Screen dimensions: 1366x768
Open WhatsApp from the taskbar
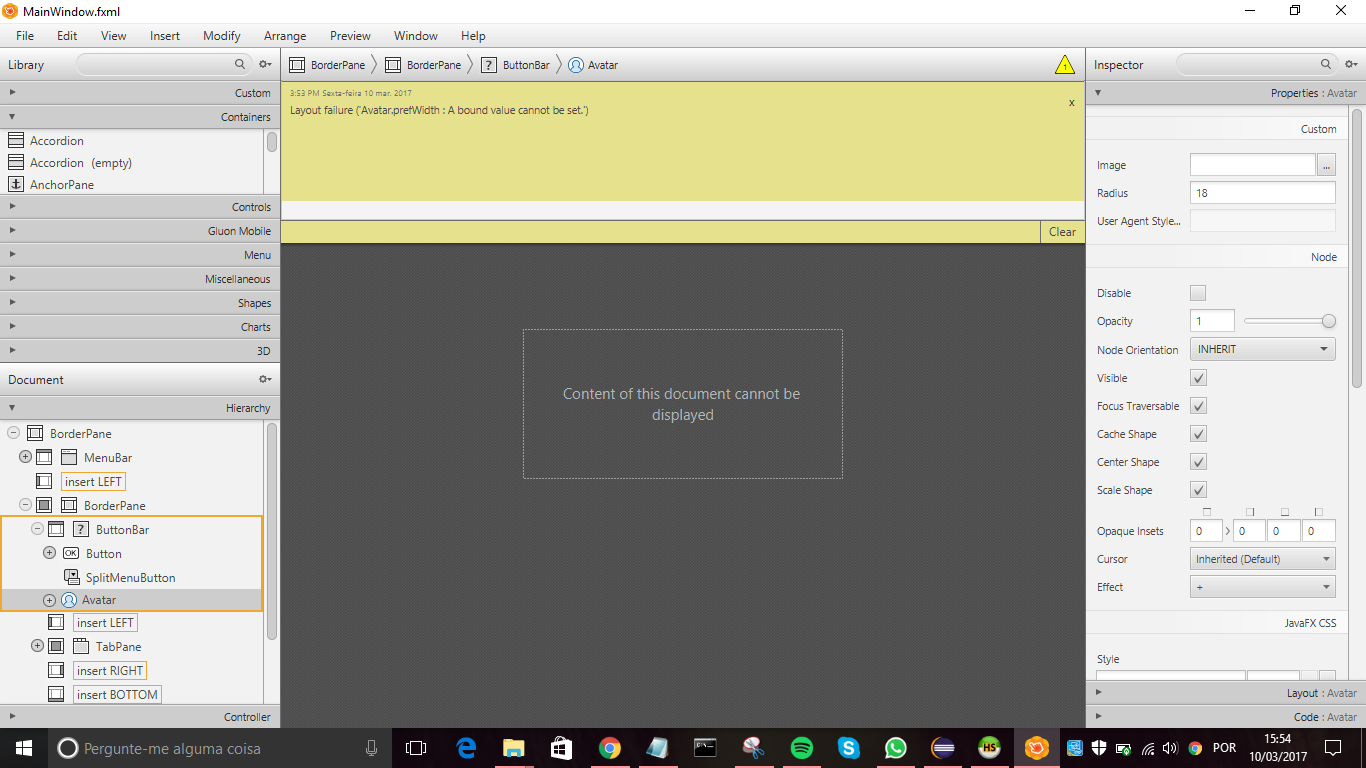[895, 748]
